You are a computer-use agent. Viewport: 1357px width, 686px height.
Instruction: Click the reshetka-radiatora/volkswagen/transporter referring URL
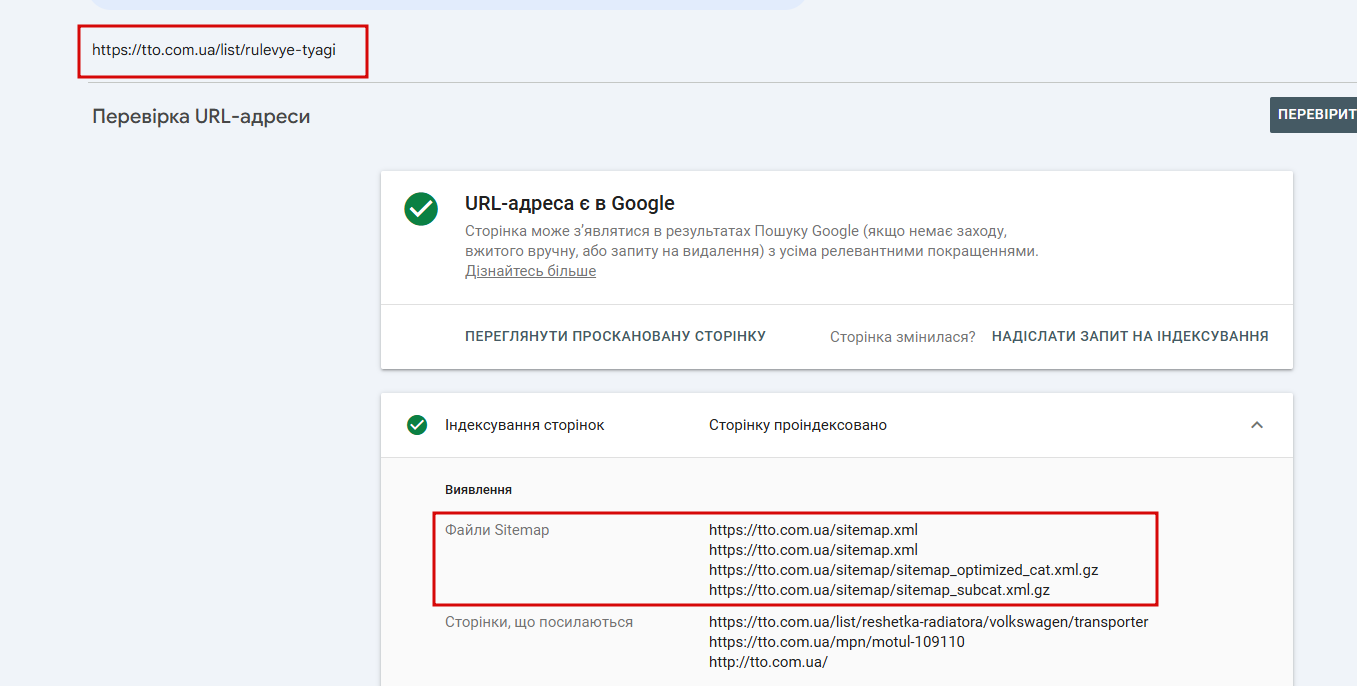point(928,622)
